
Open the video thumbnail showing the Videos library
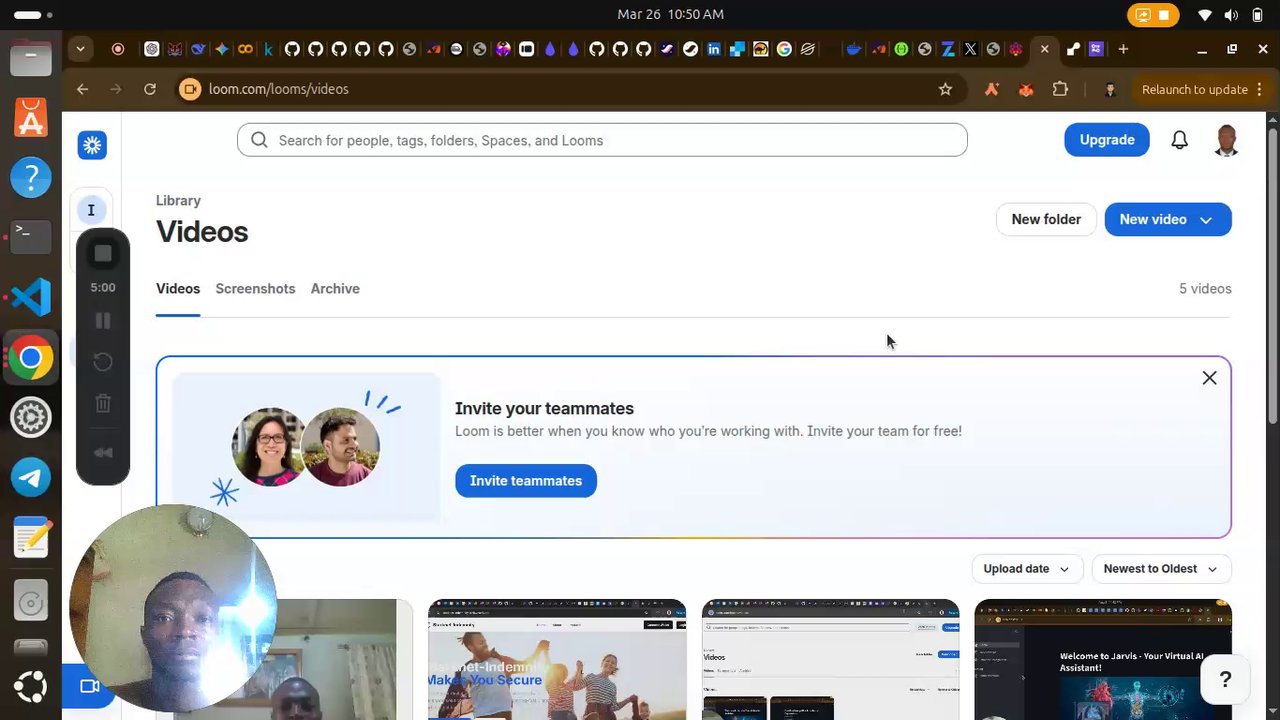(x=831, y=659)
